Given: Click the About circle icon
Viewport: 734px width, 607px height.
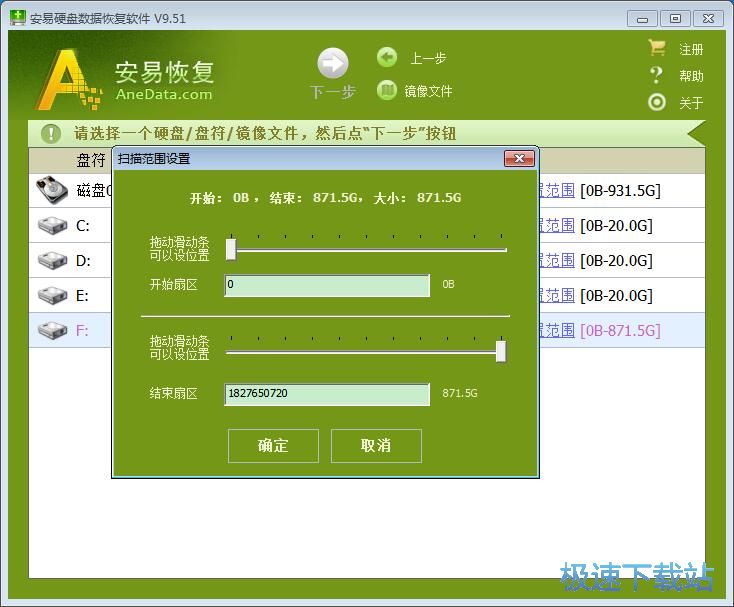Looking at the screenshot, I should pyautogui.click(x=657, y=102).
